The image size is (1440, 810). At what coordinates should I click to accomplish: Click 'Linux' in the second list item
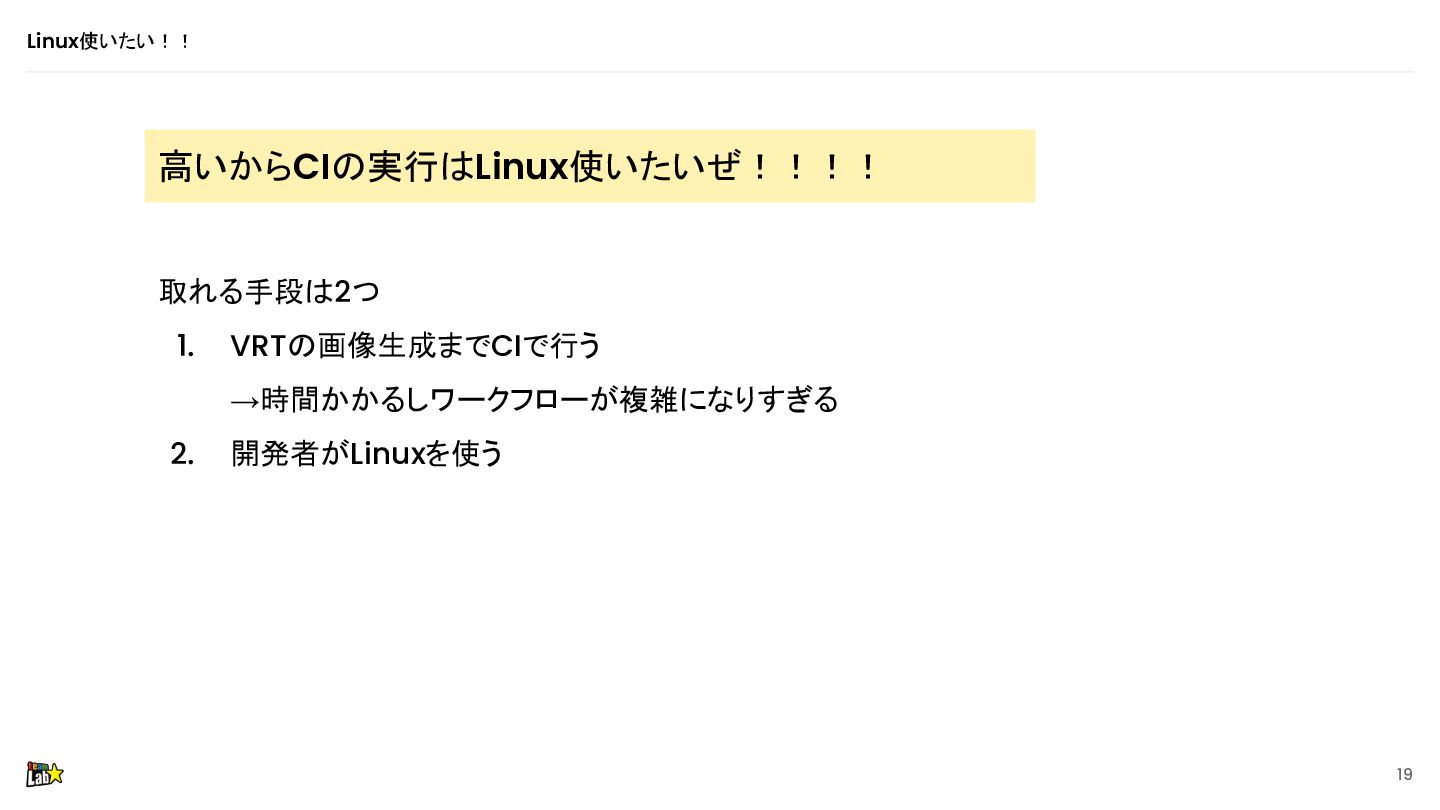pyautogui.click(x=387, y=454)
